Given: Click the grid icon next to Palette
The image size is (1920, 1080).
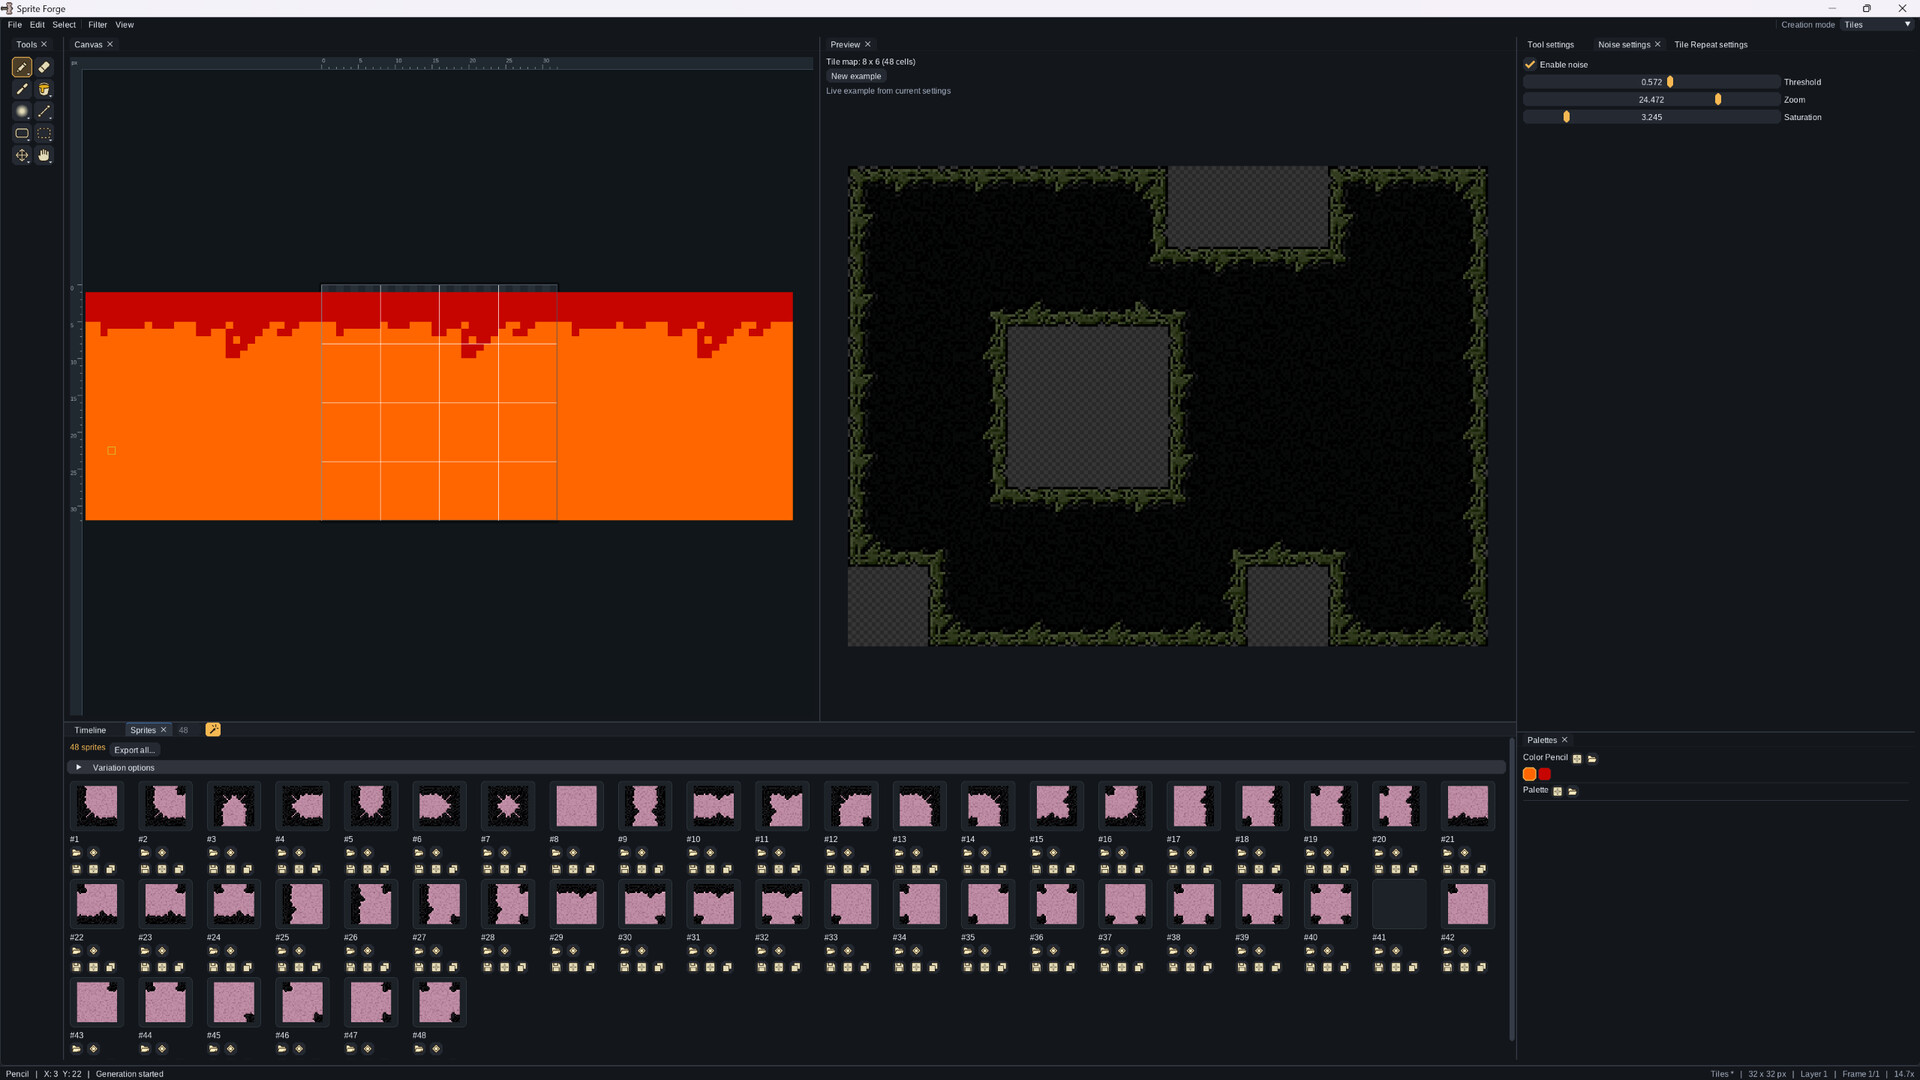Looking at the screenshot, I should pyautogui.click(x=1557, y=791).
